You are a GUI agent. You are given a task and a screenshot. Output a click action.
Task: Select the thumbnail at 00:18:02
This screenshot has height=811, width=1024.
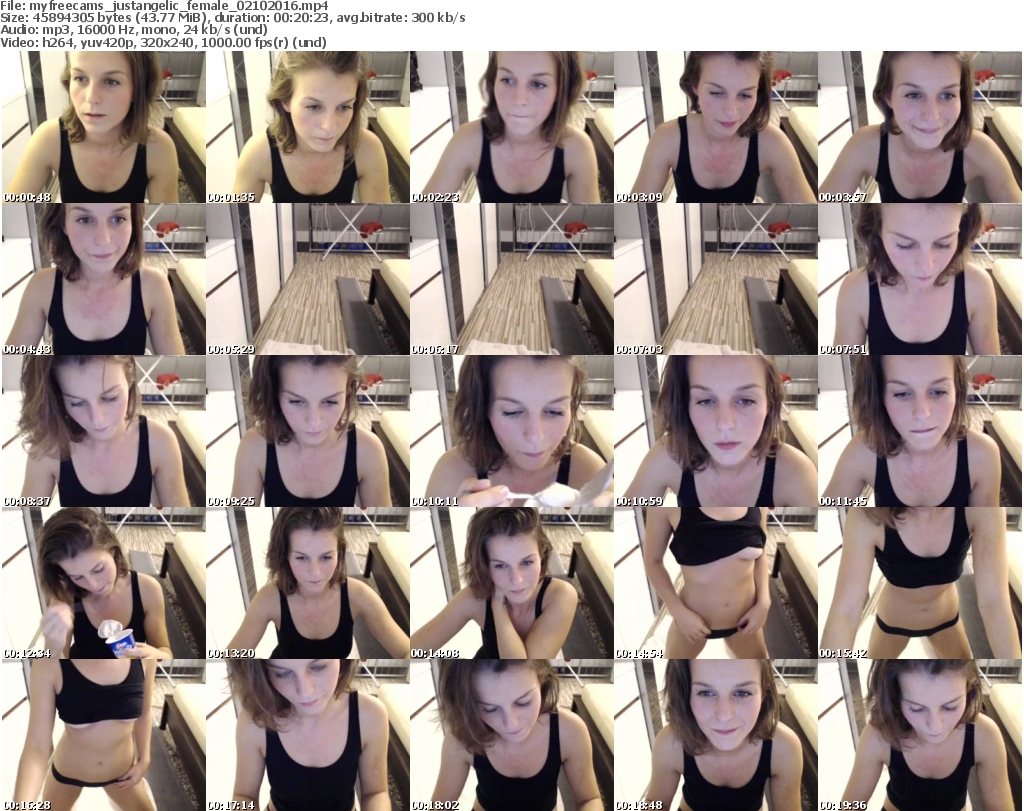pos(511,735)
